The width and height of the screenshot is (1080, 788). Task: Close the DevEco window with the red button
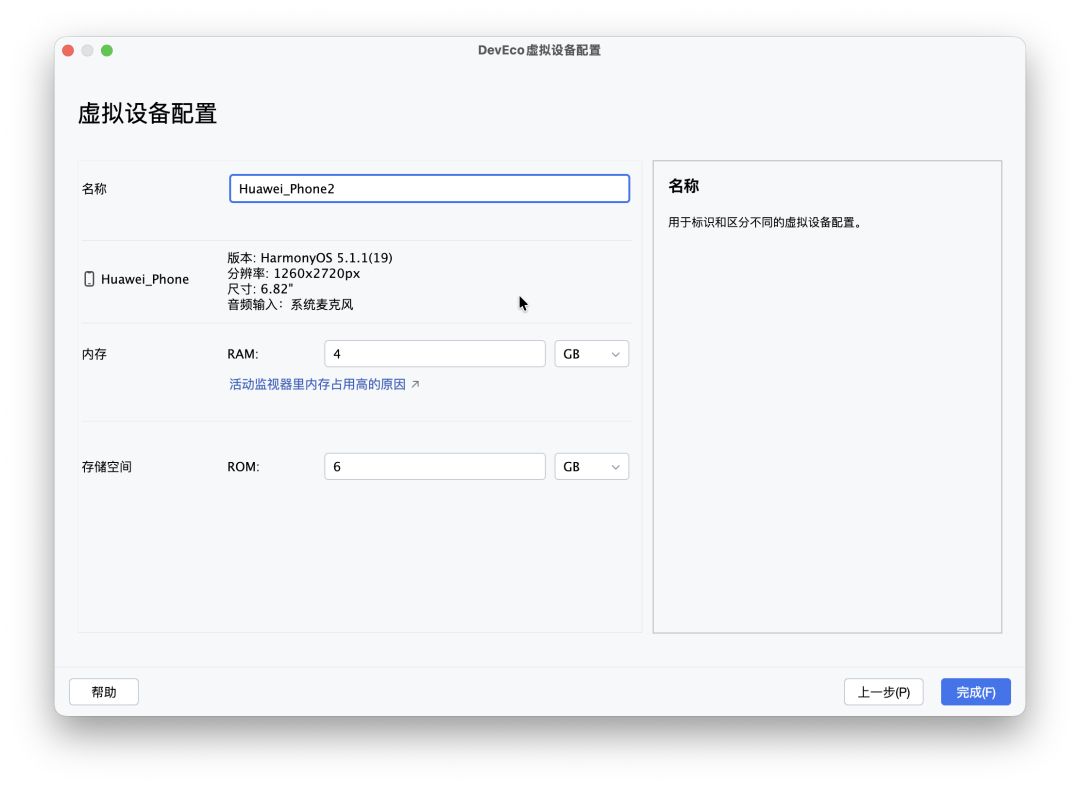(x=68, y=50)
